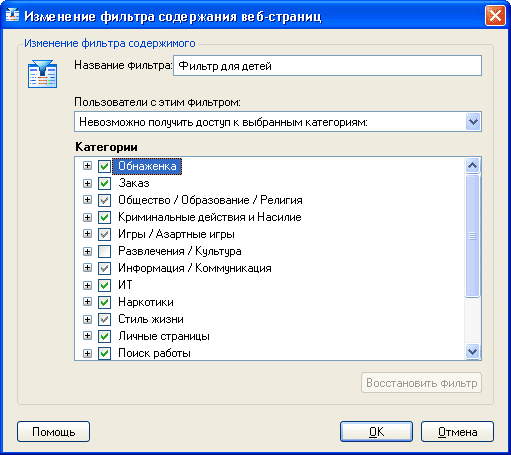This screenshot has height=455, width=511.
Task: Toggle Игры / Азартные игры checkbox
Action: (x=104, y=234)
